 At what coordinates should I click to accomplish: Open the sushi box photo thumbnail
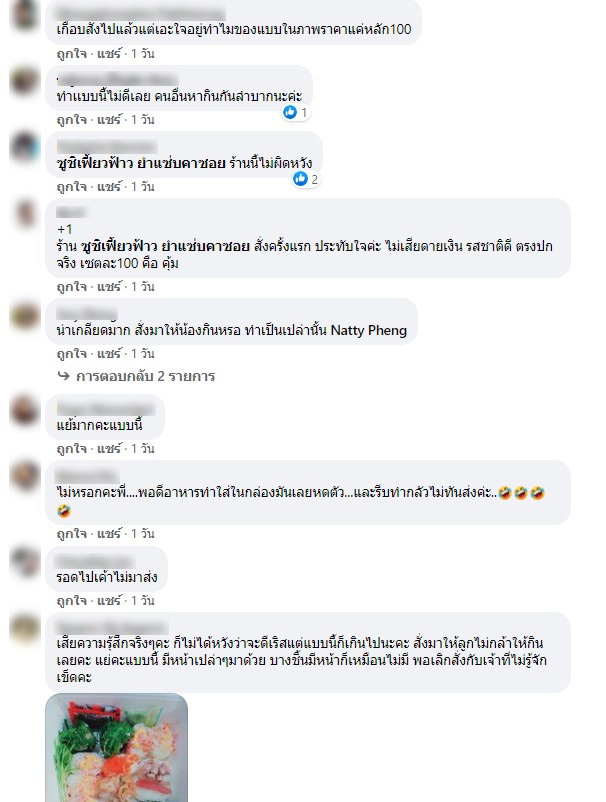tap(117, 748)
